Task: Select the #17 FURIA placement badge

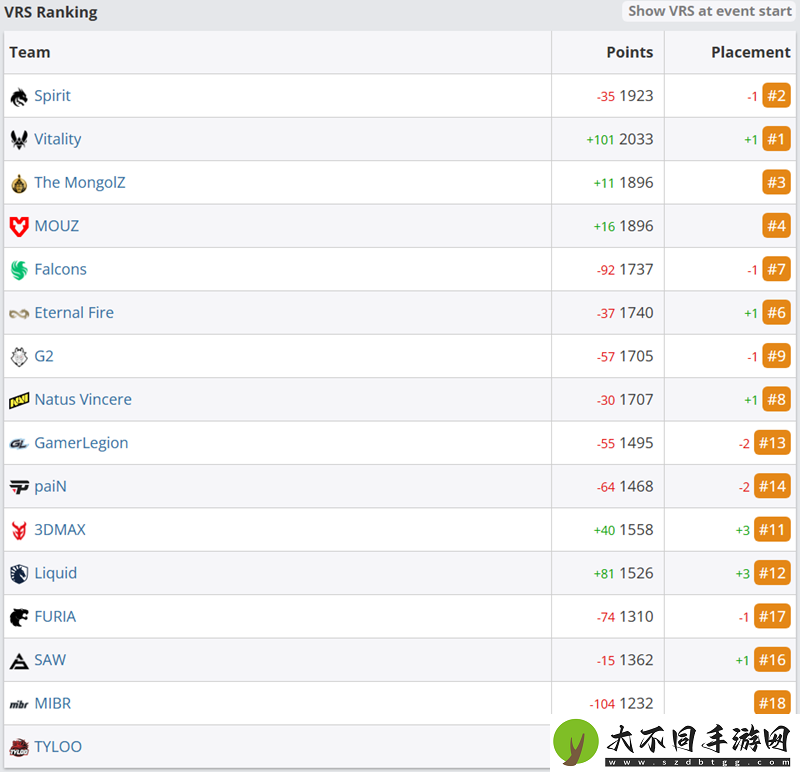Action: coord(772,616)
